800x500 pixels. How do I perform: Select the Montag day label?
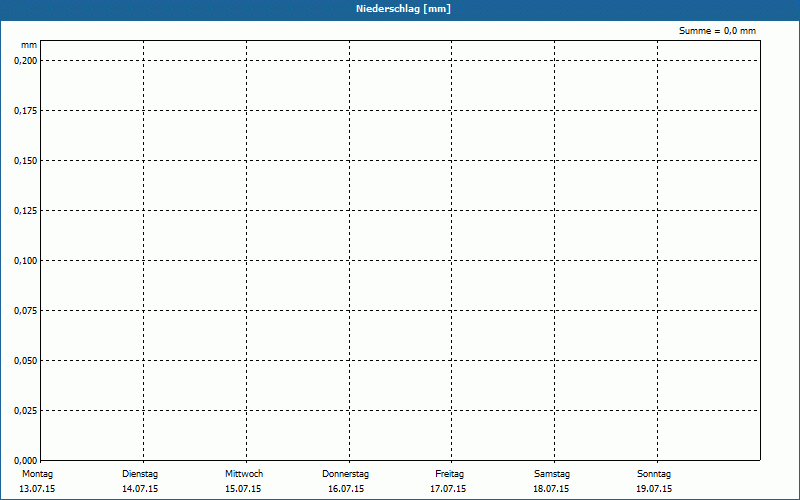pyautogui.click(x=37, y=474)
